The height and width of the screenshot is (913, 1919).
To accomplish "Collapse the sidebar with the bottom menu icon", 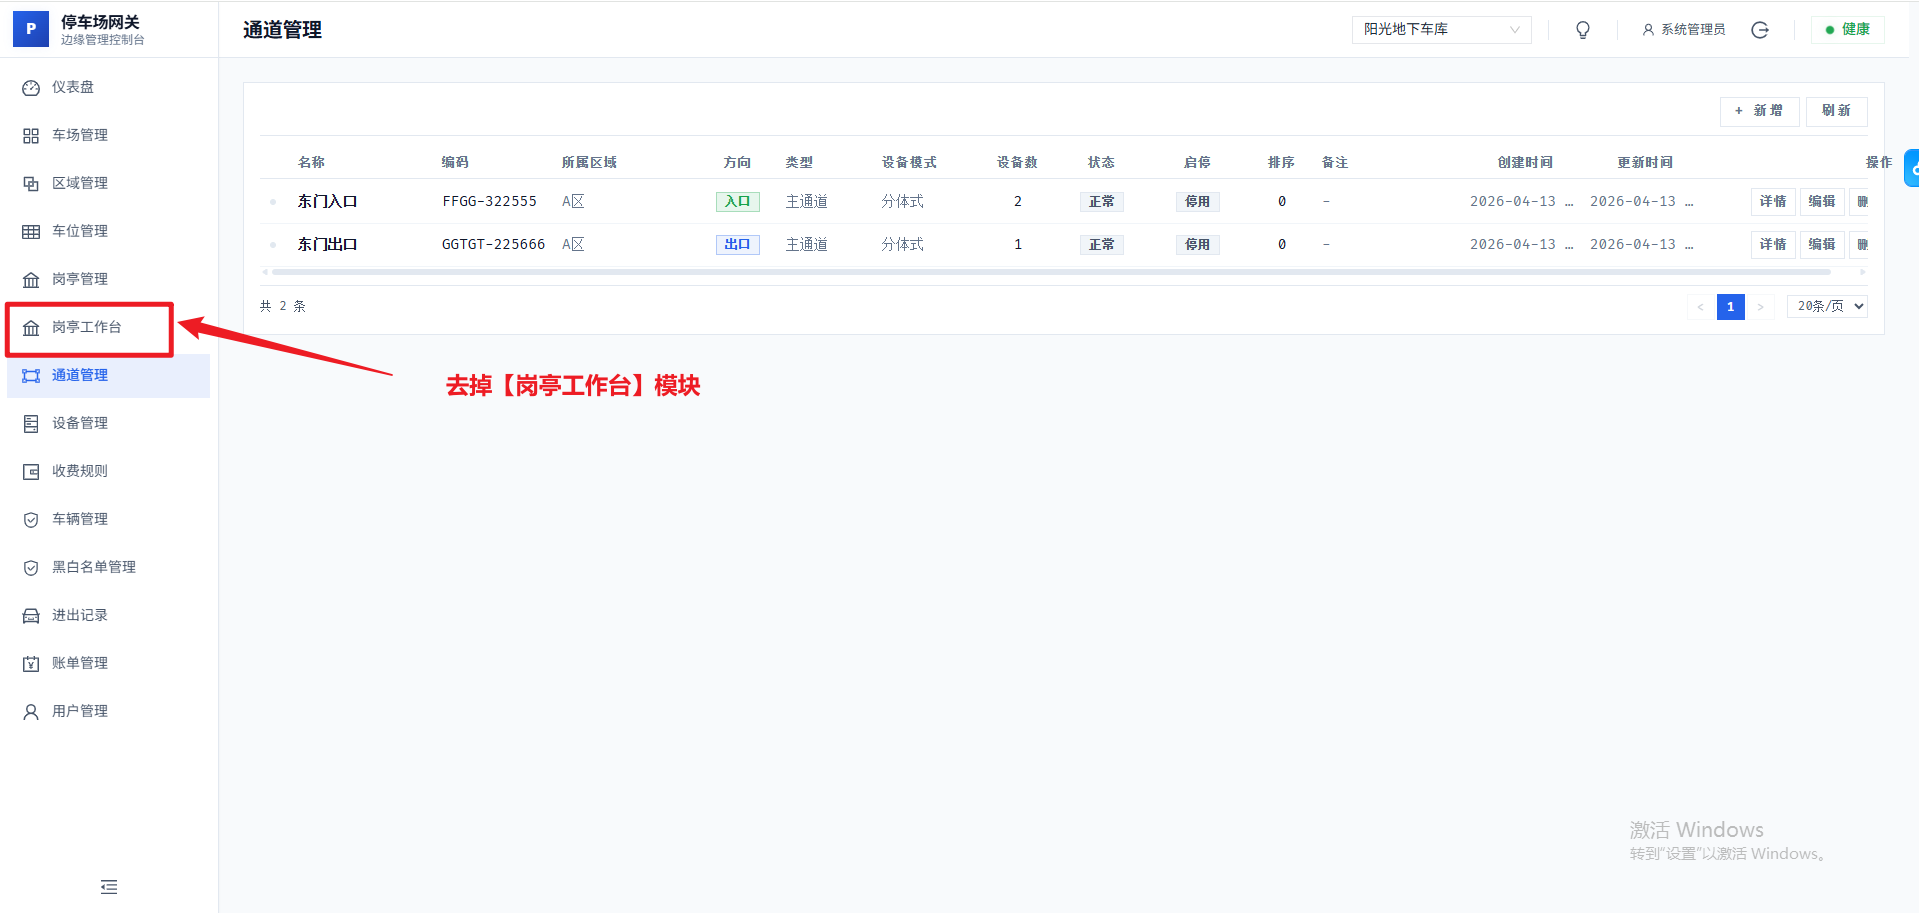I will coord(109,887).
